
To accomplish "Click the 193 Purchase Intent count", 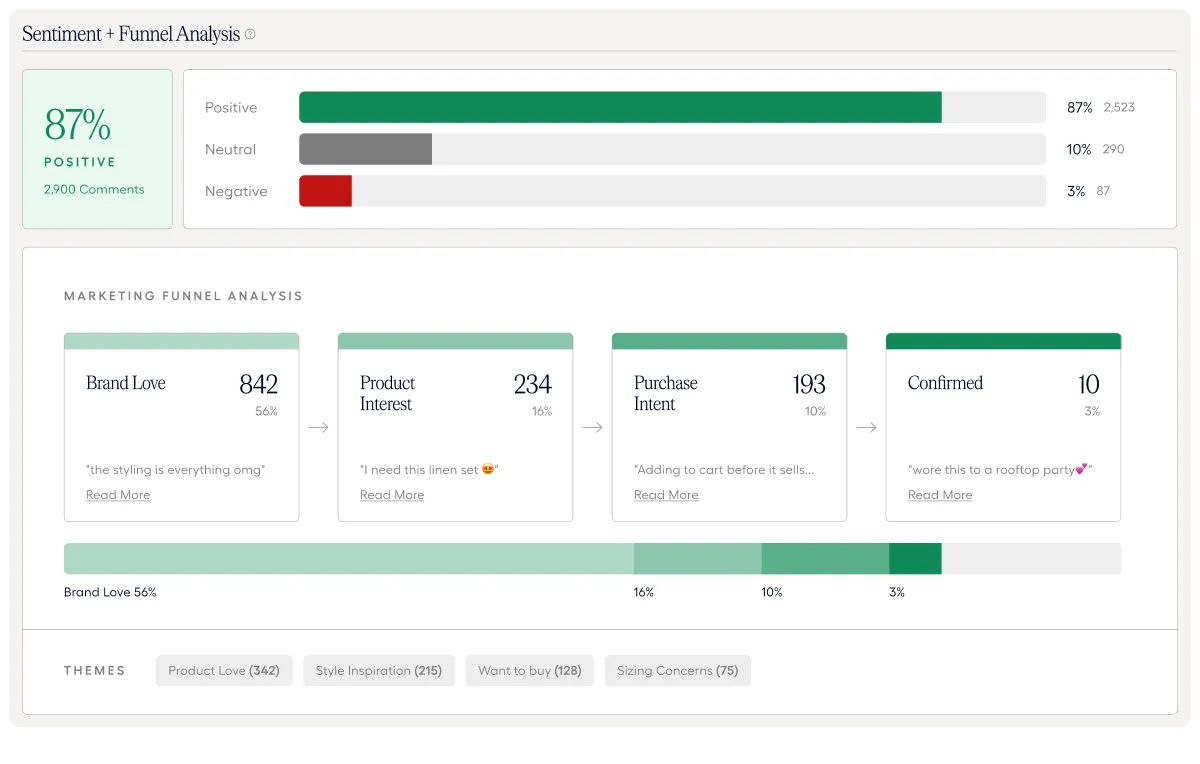I will pyautogui.click(x=808, y=384).
